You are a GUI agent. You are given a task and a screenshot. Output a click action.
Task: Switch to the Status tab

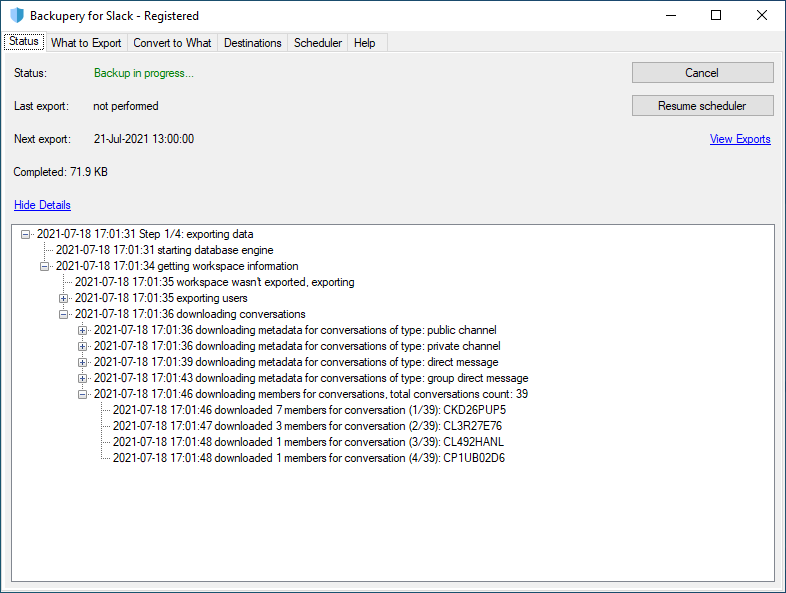click(24, 41)
